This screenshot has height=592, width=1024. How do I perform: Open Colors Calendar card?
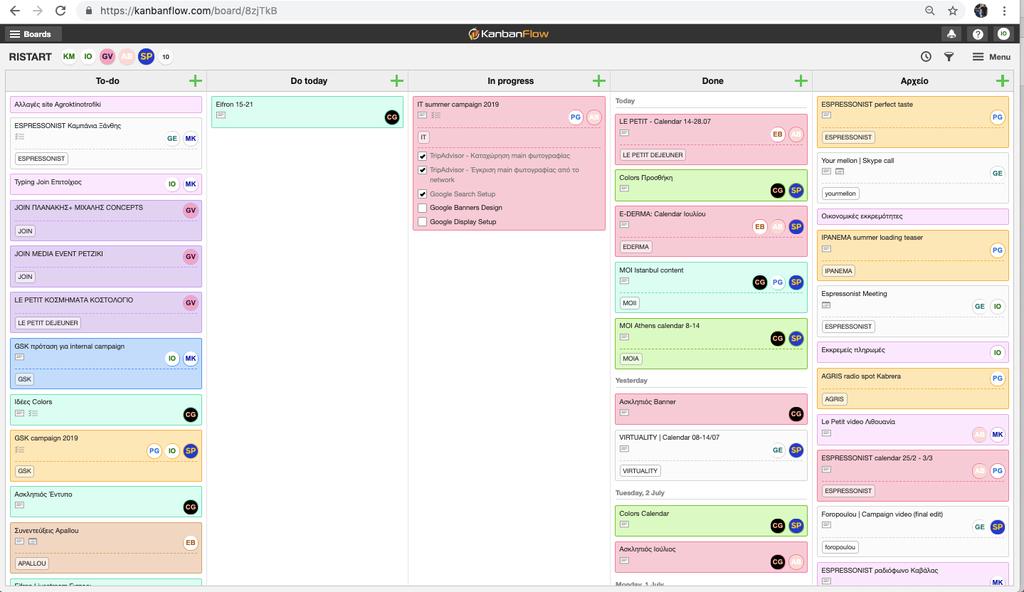(x=711, y=521)
